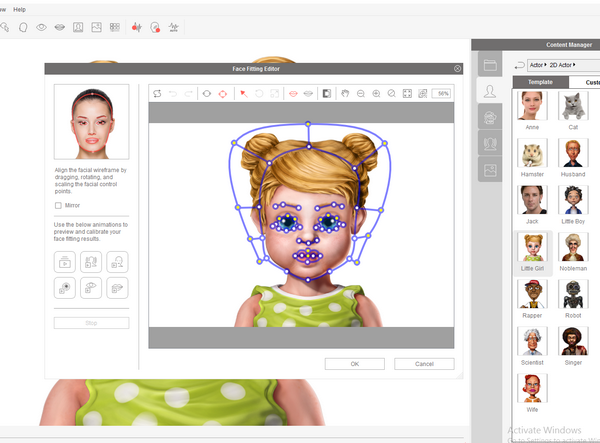Play the eyeball preview animation
600x443 pixels.
[65, 288]
